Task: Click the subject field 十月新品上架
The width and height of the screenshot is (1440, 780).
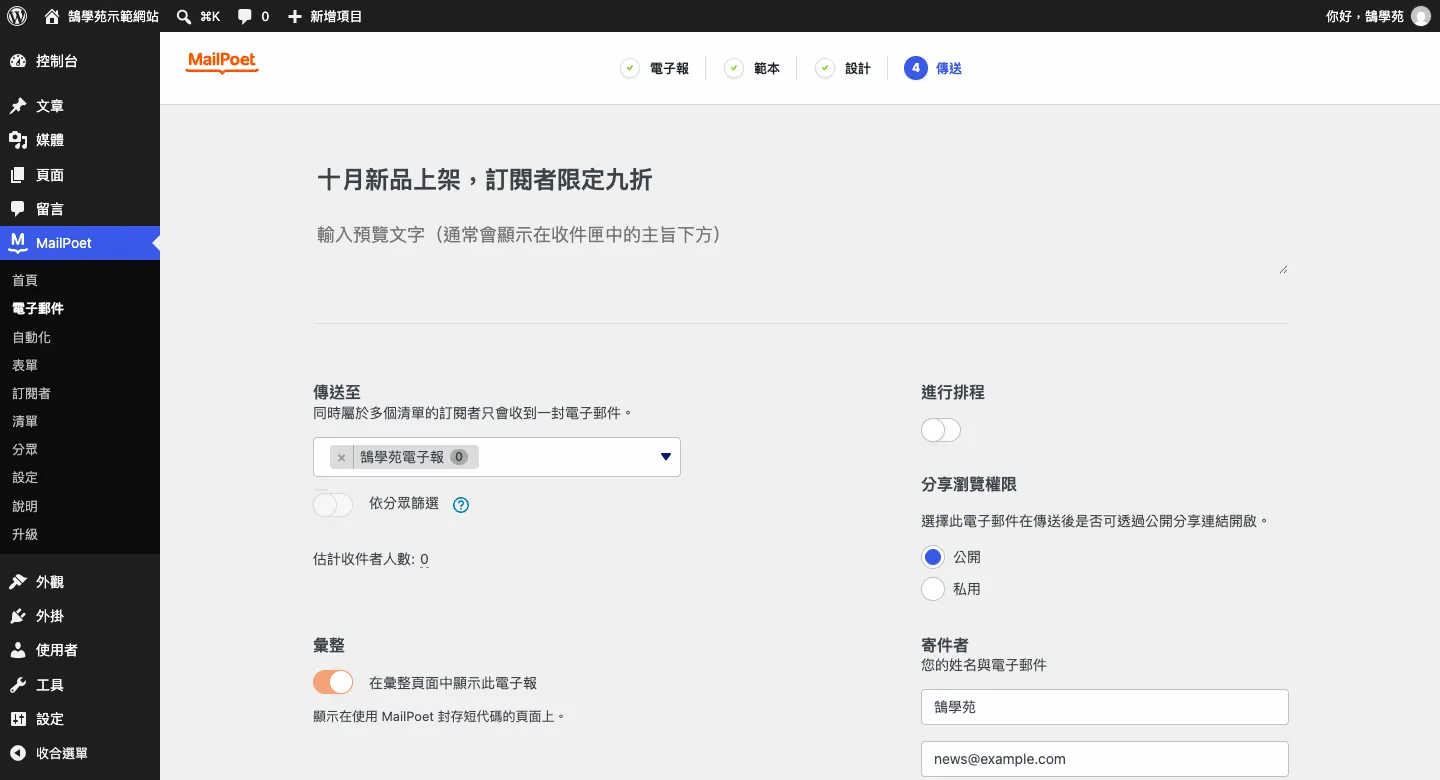Action: tap(800, 180)
